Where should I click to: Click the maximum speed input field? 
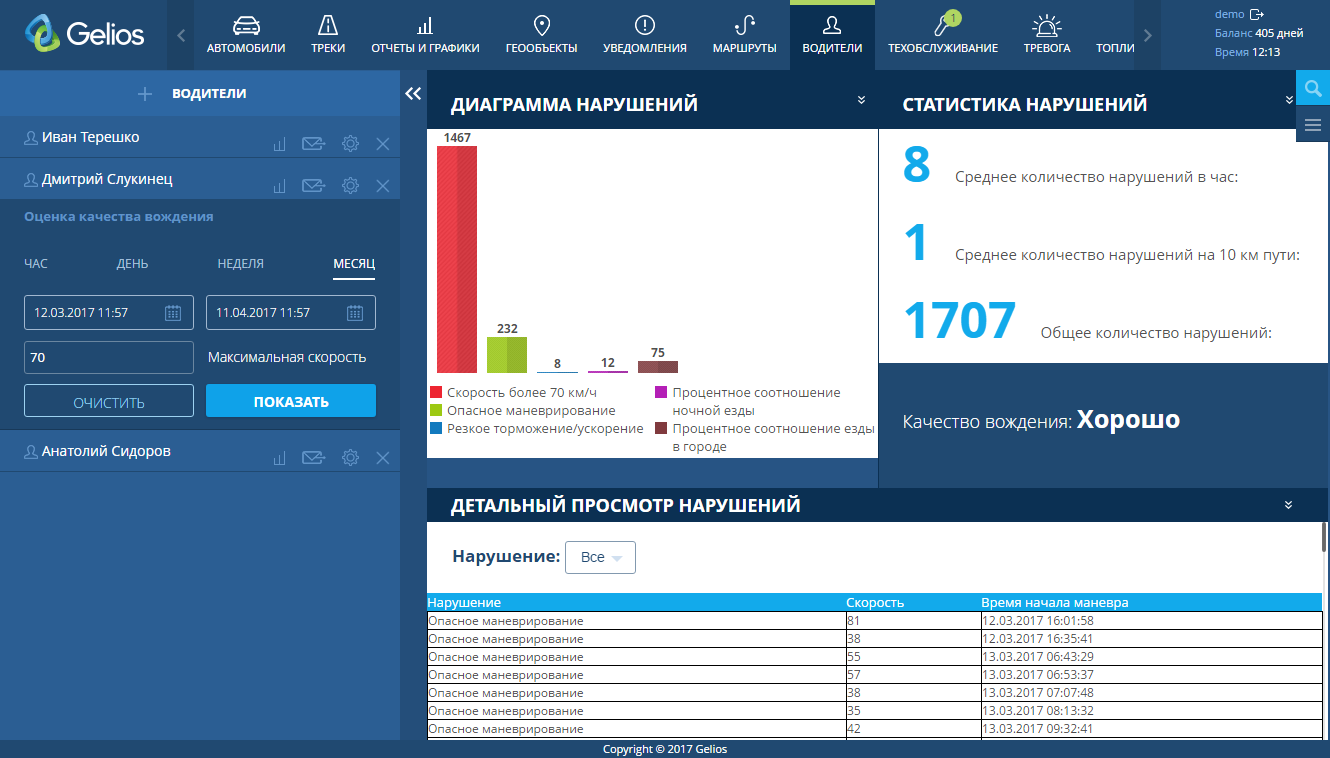tap(109, 357)
